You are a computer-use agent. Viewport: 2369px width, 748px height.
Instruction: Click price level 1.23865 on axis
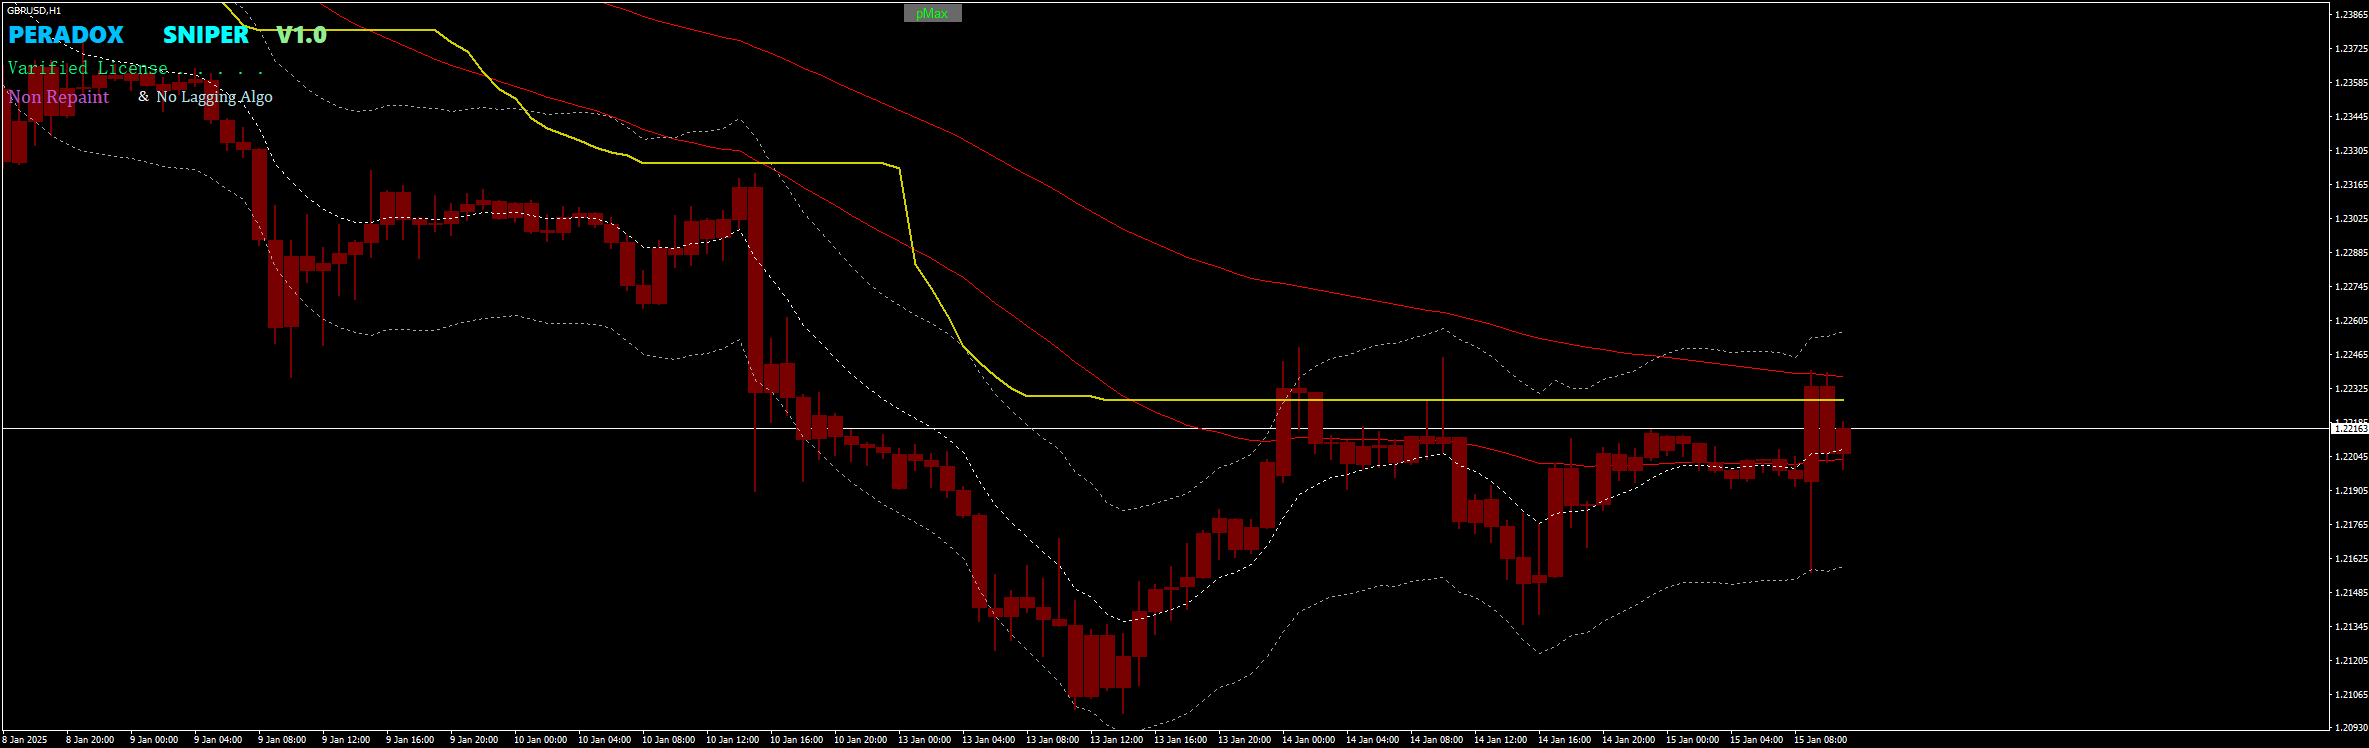click(2351, 14)
